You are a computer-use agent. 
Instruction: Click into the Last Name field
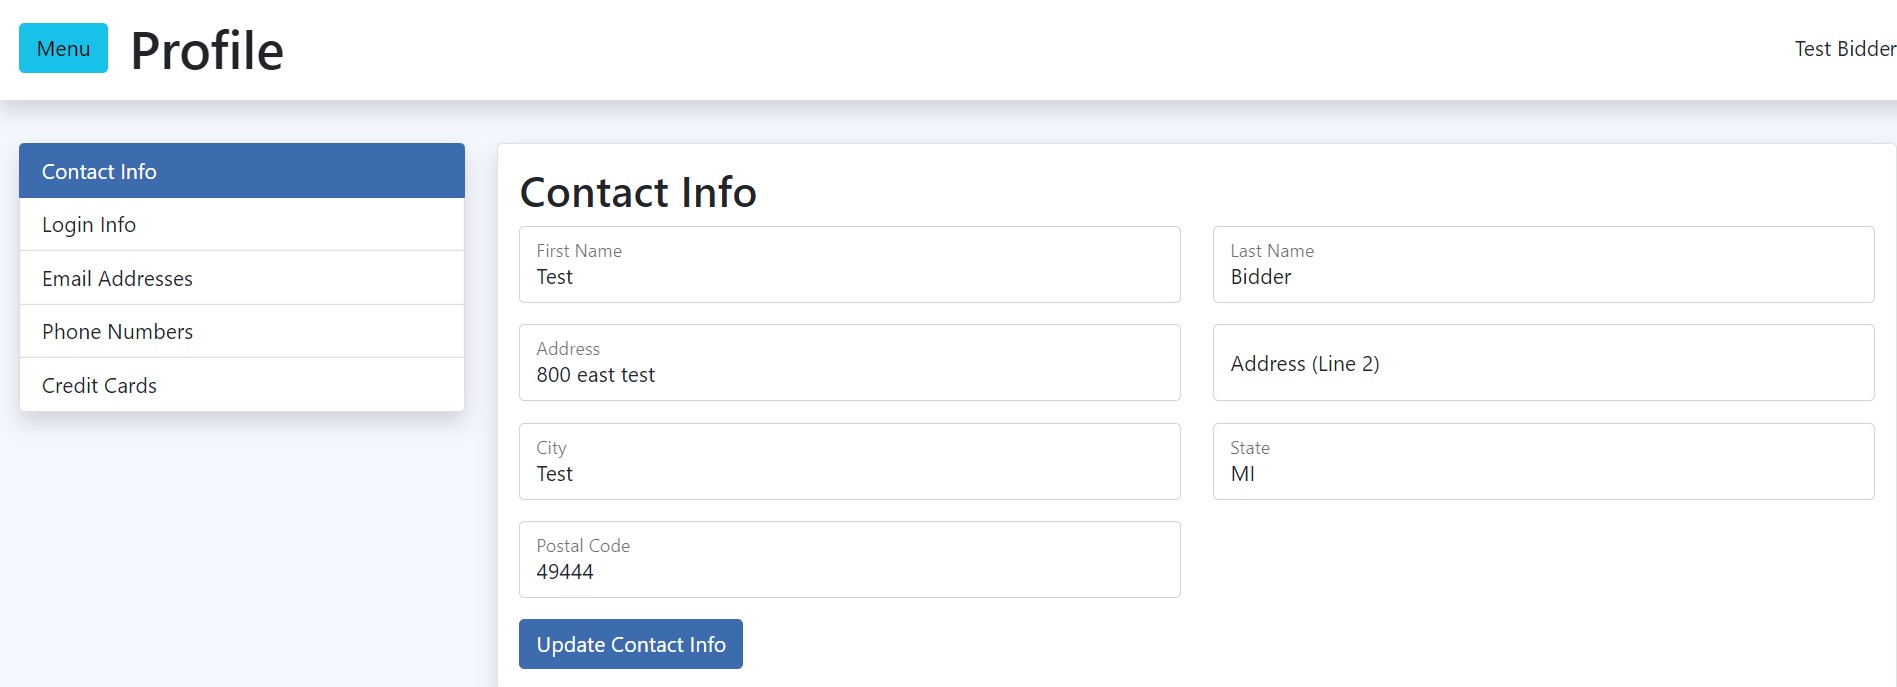(x=1543, y=265)
